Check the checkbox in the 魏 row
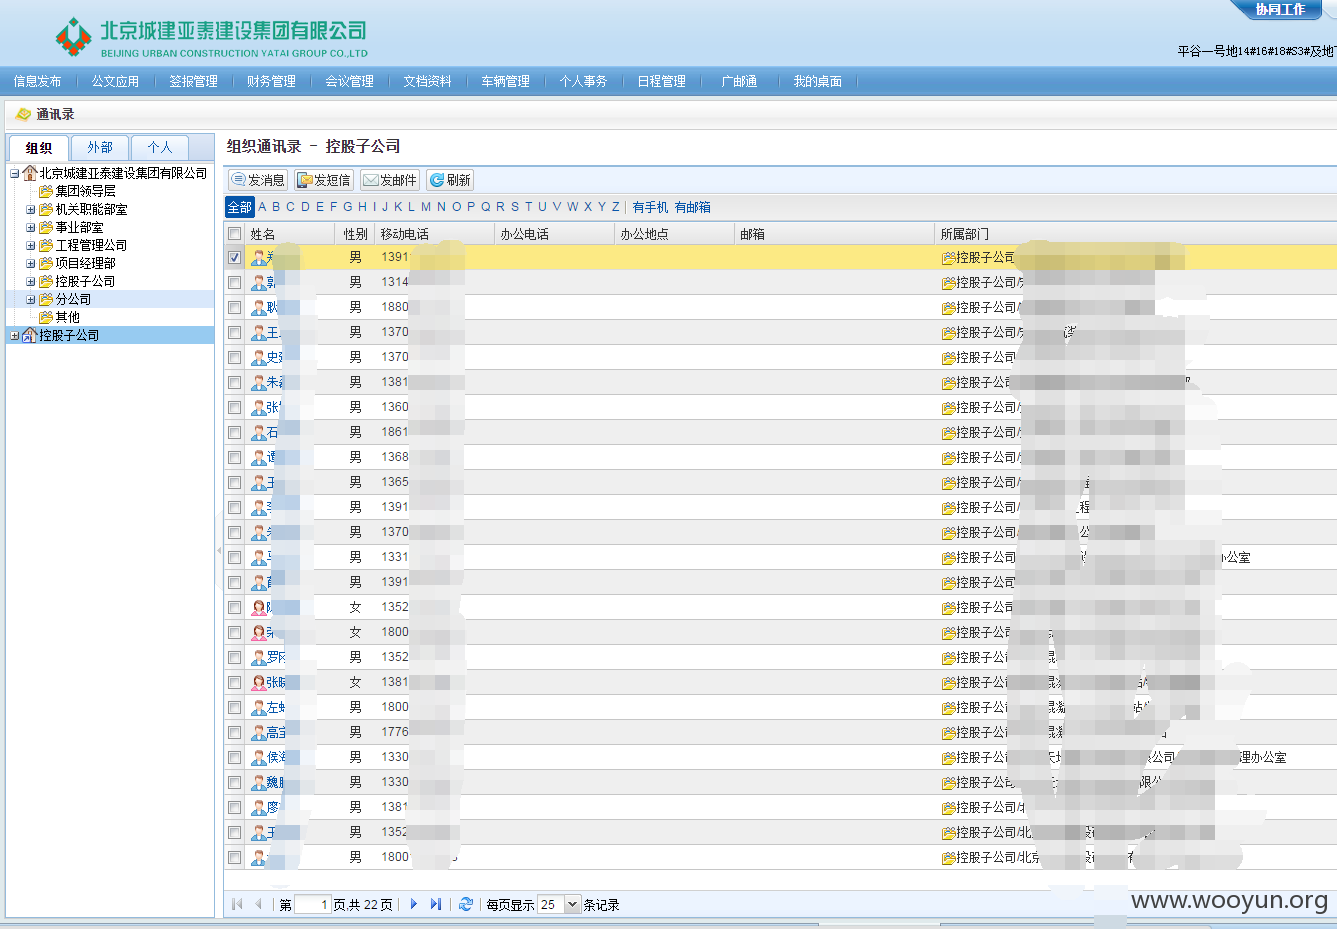Image resolution: width=1337 pixels, height=929 pixels. click(x=235, y=782)
